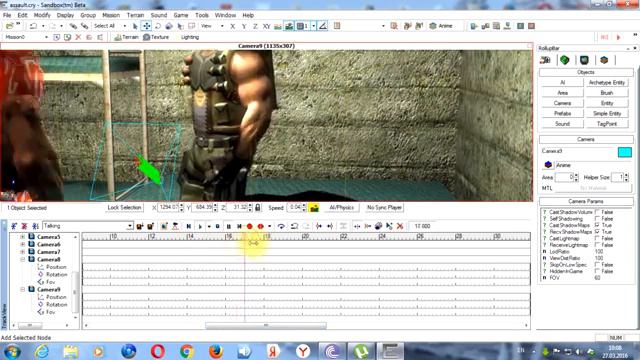Viewport: 640px width, 360px height.
Task: Uncheck RecvShadowMaps checkbox
Action: [x=597, y=232]
